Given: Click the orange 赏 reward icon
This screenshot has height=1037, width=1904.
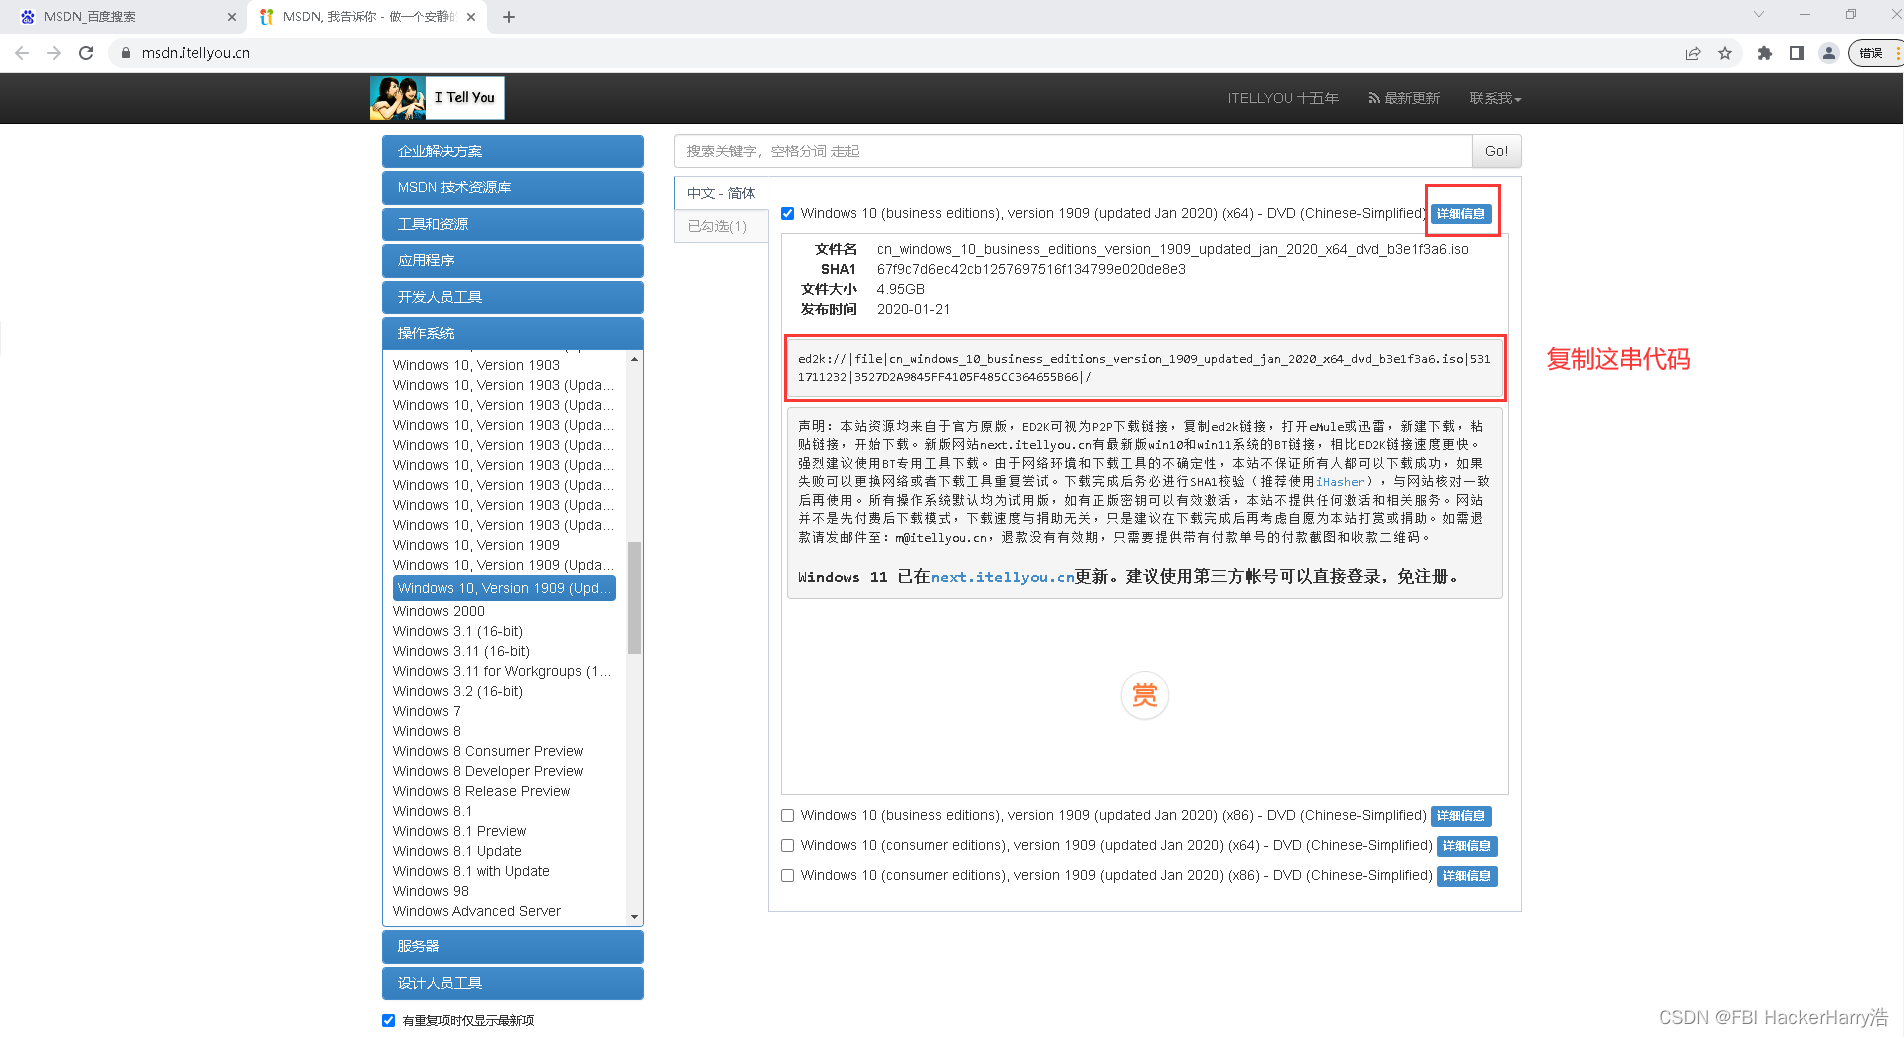Looking at the screenshot, I should pyautogui.click(x=1145, y=695).
